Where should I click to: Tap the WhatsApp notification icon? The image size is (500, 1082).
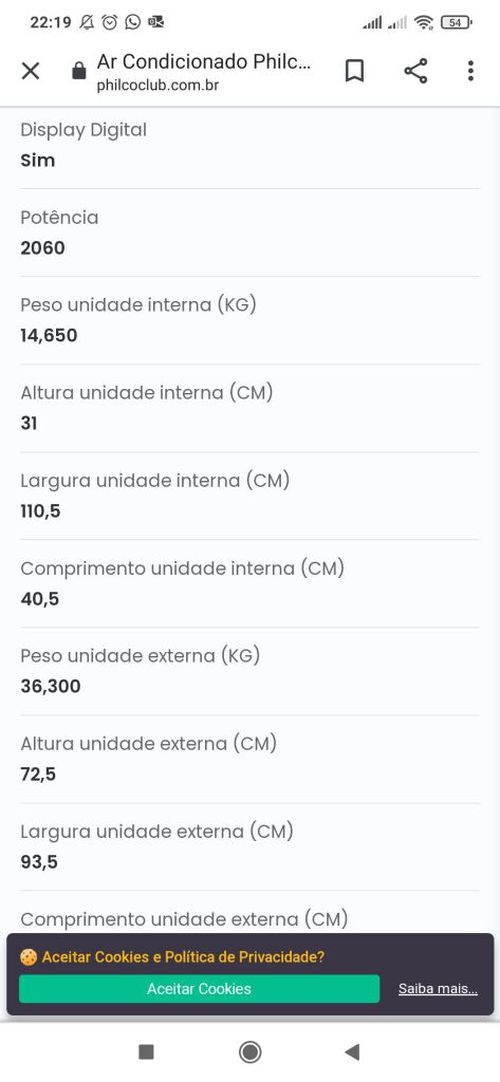click(x=133, y=22)
